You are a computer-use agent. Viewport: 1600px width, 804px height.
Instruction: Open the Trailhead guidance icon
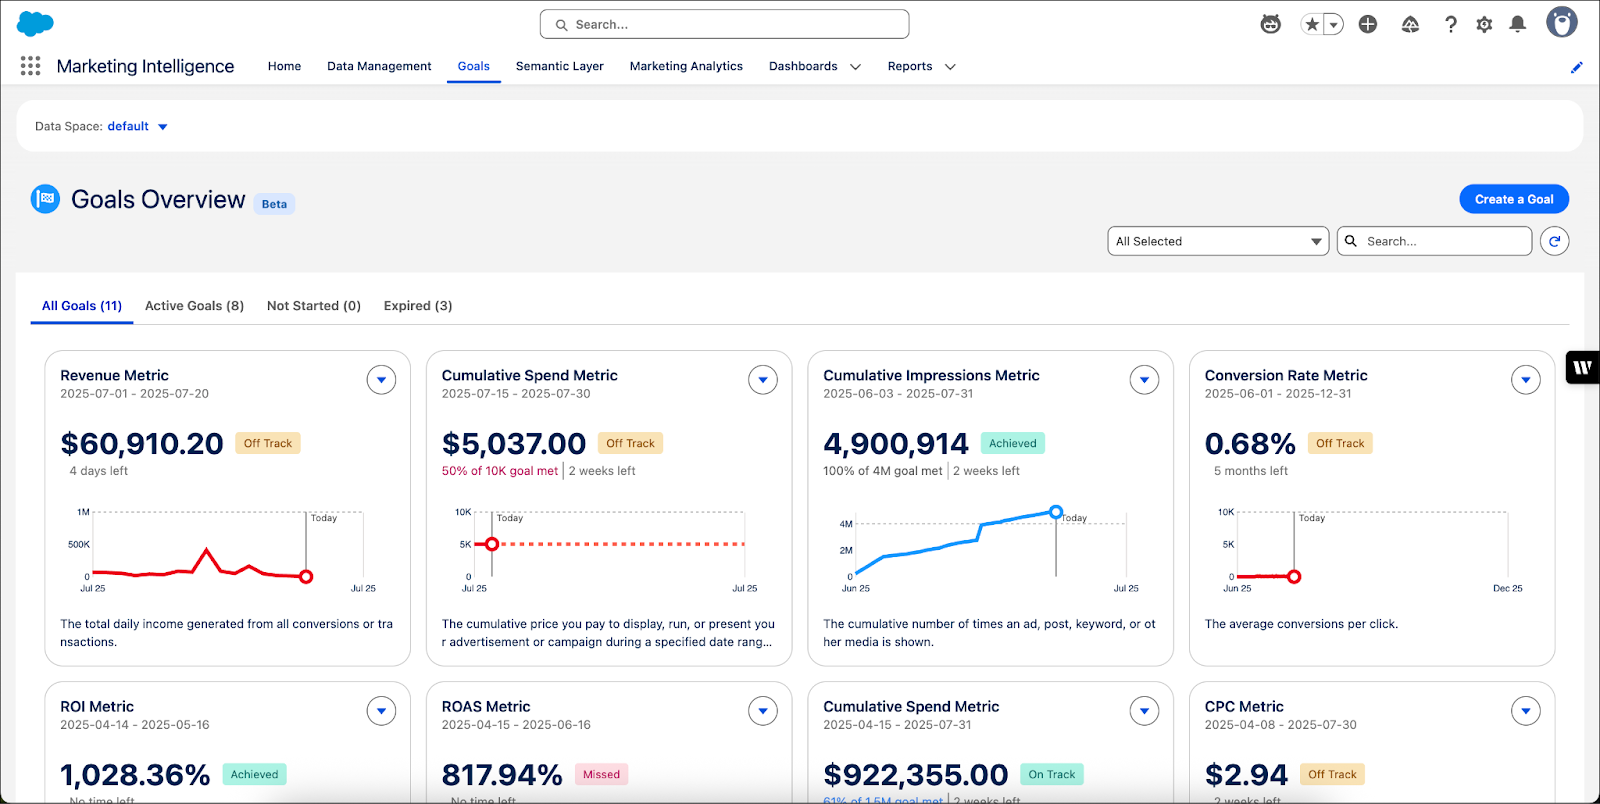1410,24
